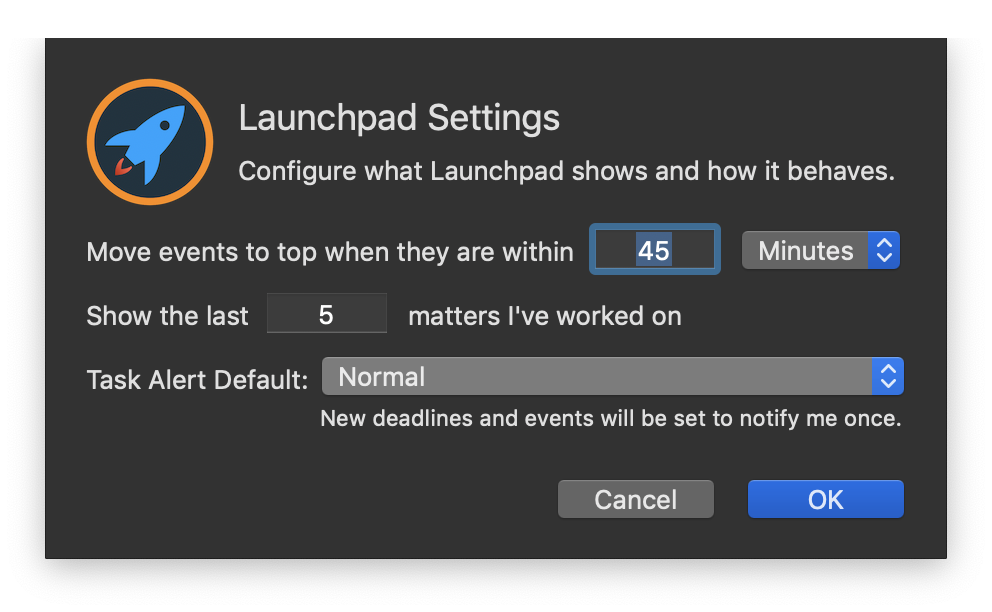
Task: Open the Task Alert Default dropdown
Action: 612,377
